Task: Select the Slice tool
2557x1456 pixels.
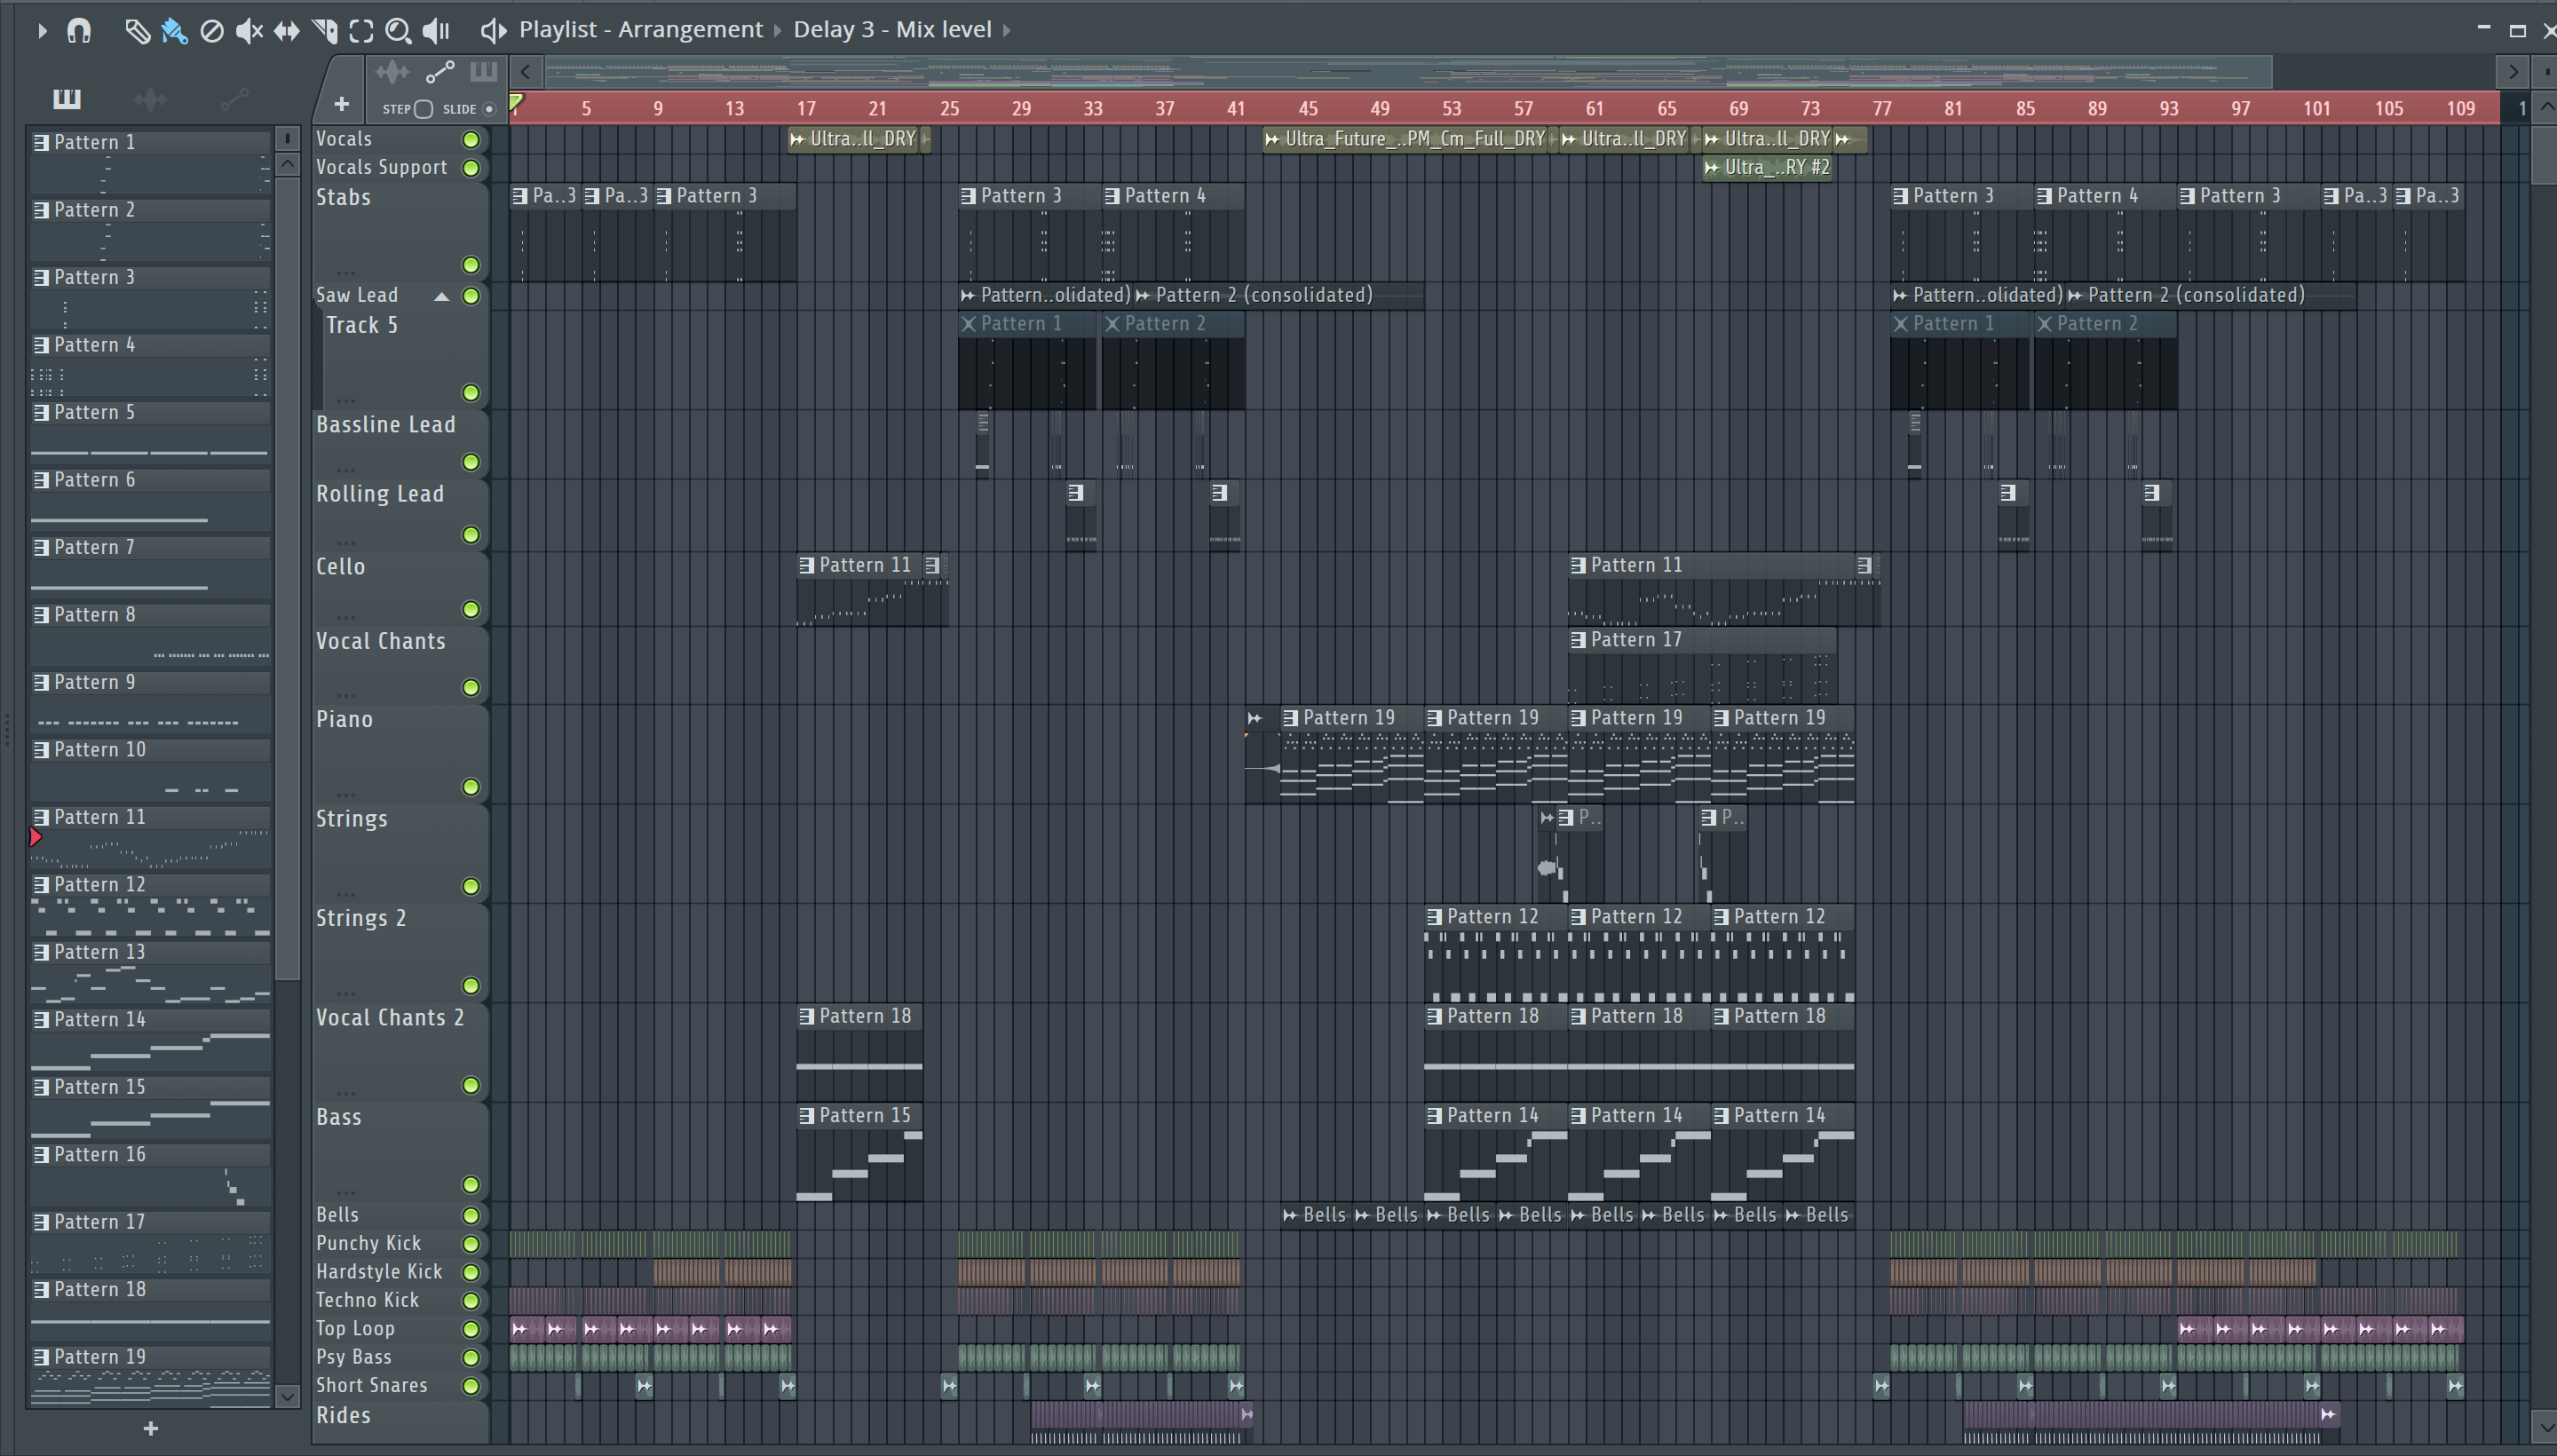Action: (x=324, y=31)
